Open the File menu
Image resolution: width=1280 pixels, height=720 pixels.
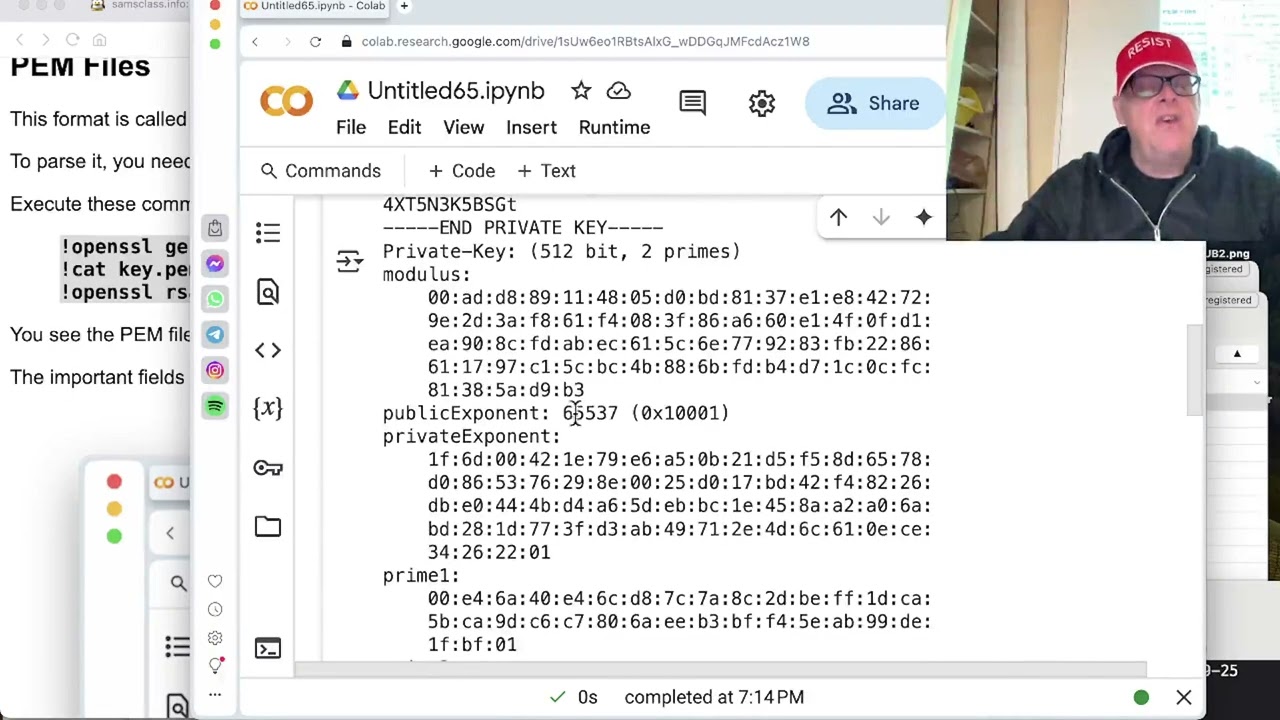click(351, 128)
